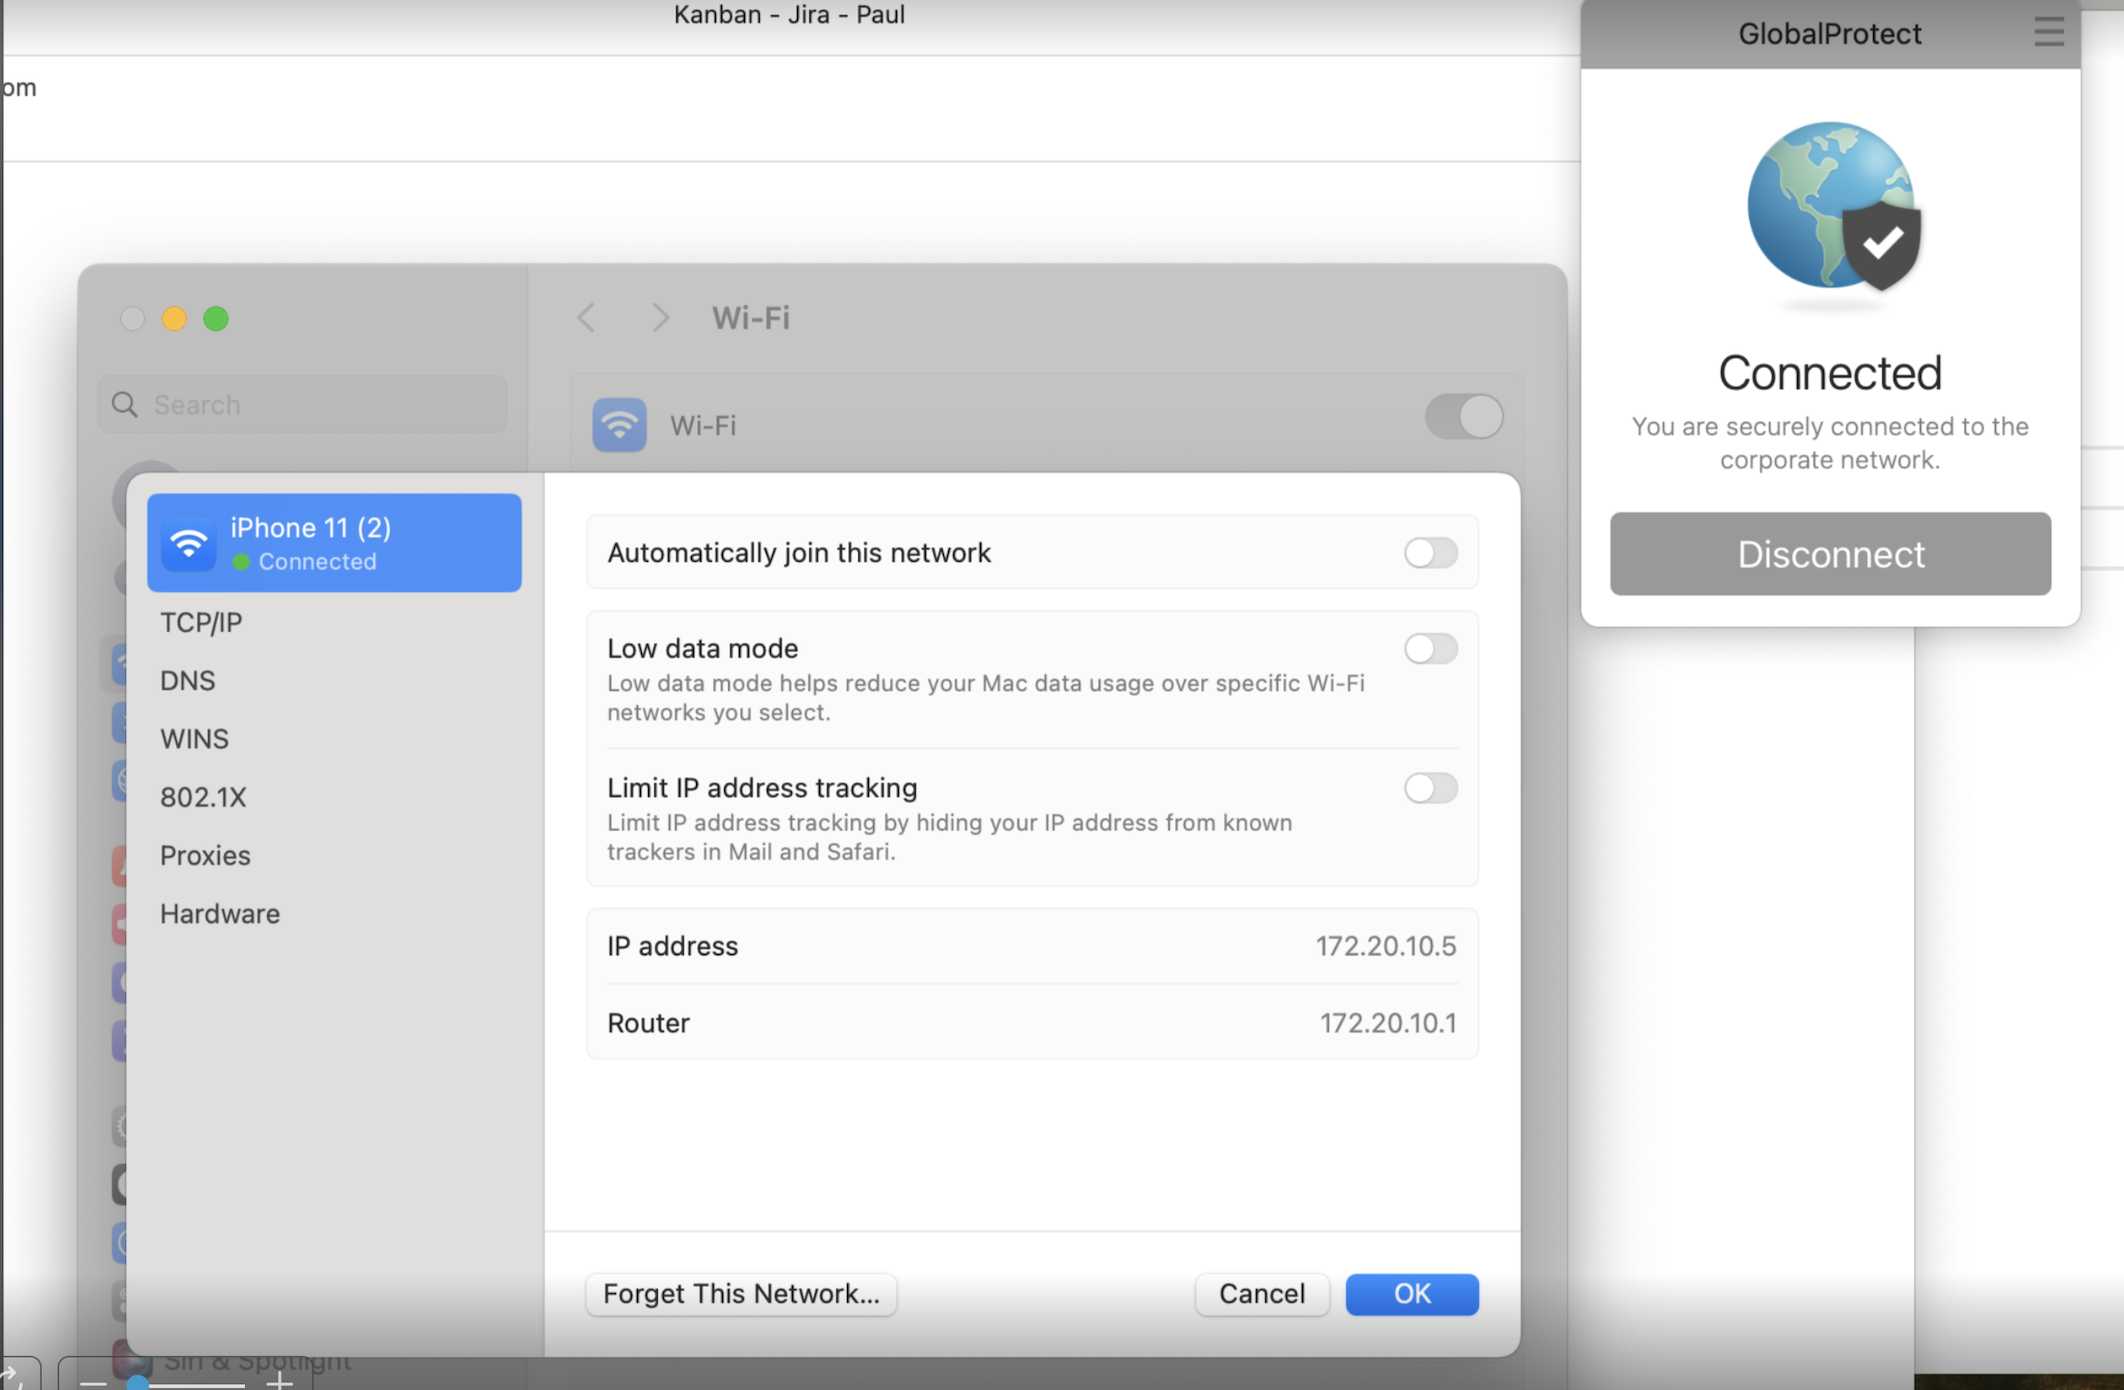
Task: Click the GlobalProtect globe shield icon
Action: 1833,206
